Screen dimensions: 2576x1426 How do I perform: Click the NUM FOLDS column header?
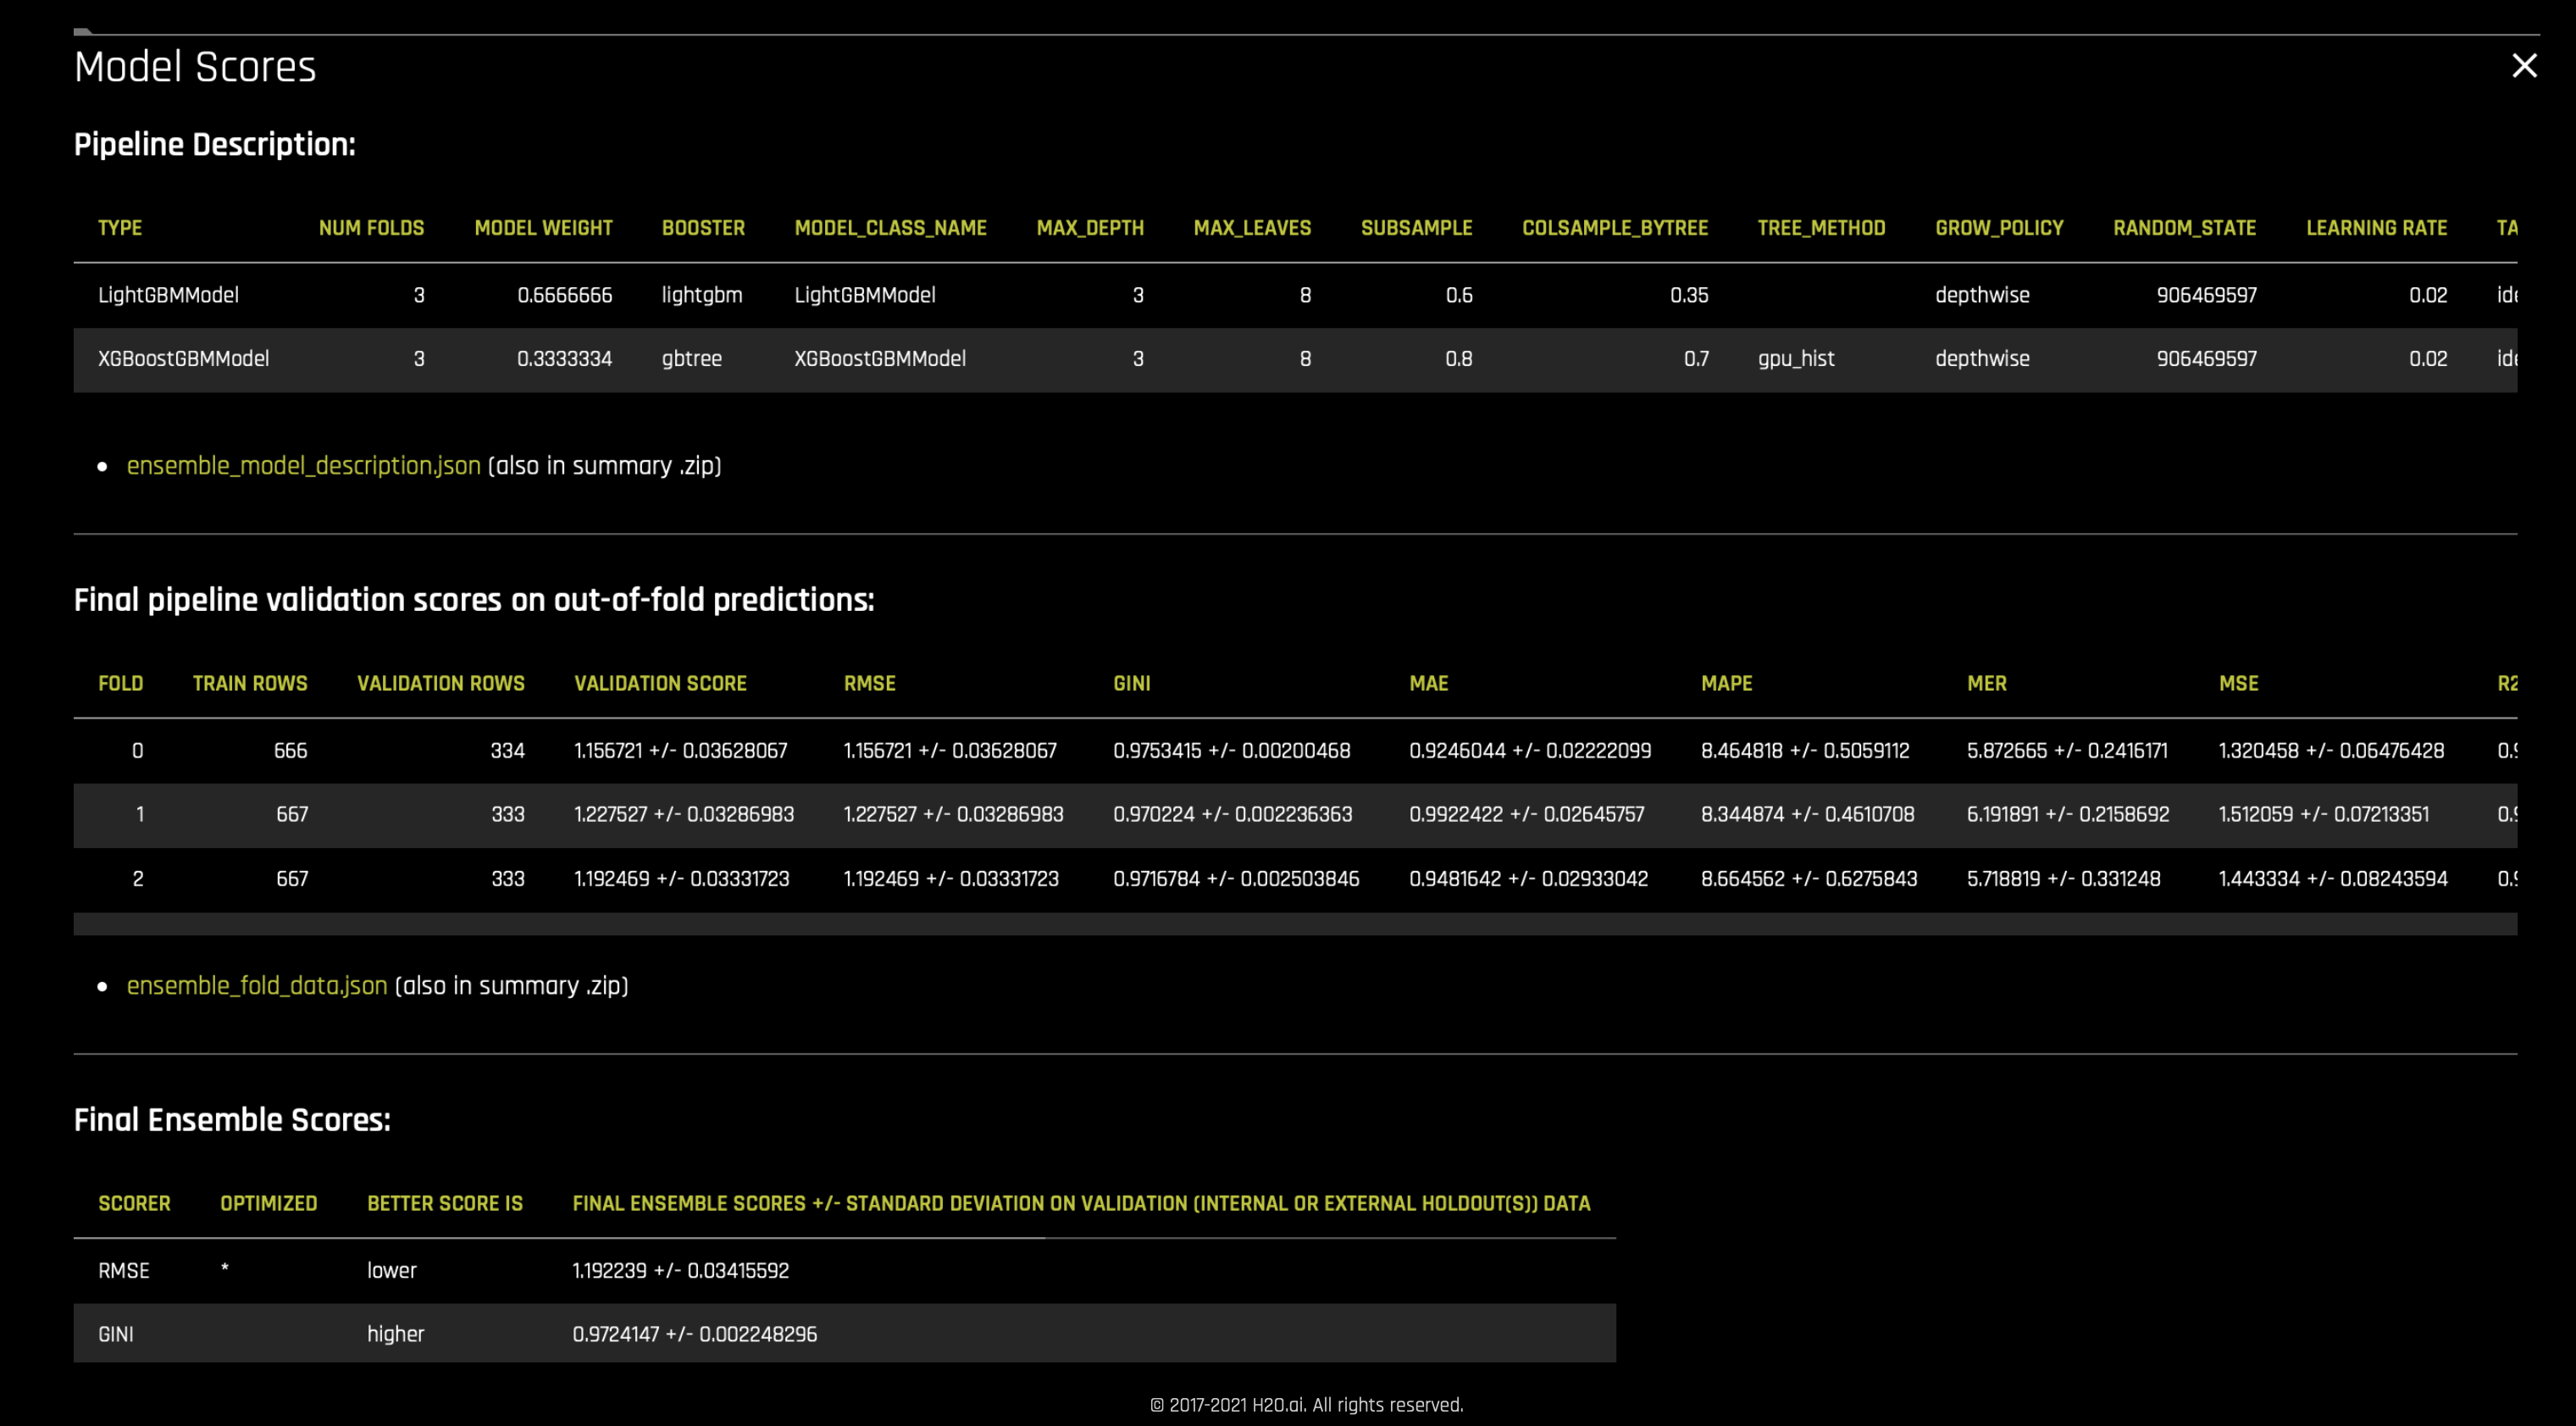pos(371,228)
